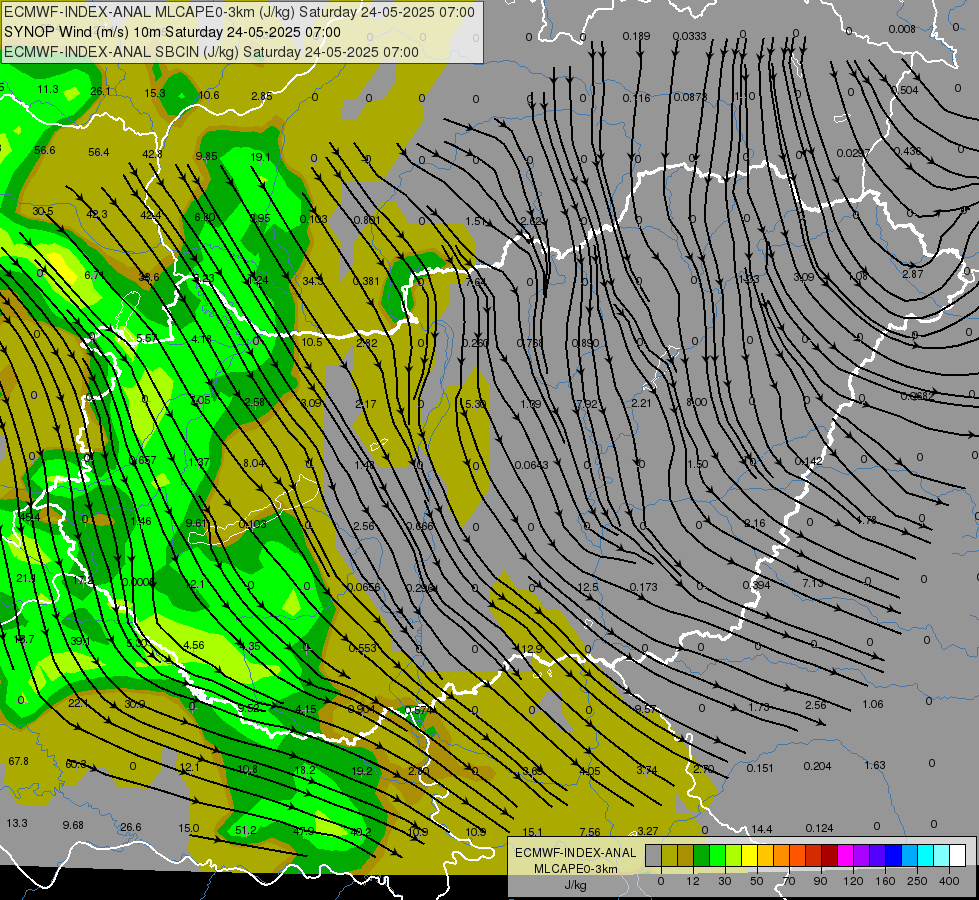Click the legend tick label '12'
Viewport: 979px width, 900px height.
tap(692, 881)
